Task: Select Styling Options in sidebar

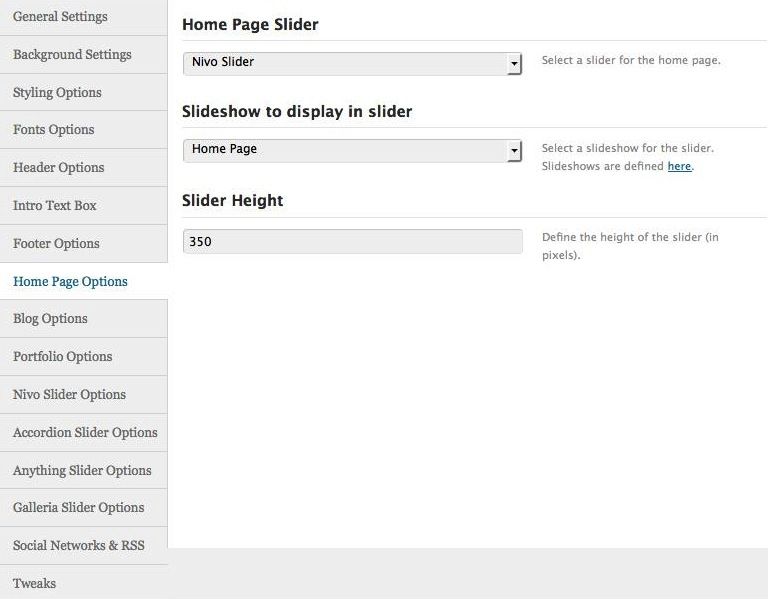Action: (57, 92)
